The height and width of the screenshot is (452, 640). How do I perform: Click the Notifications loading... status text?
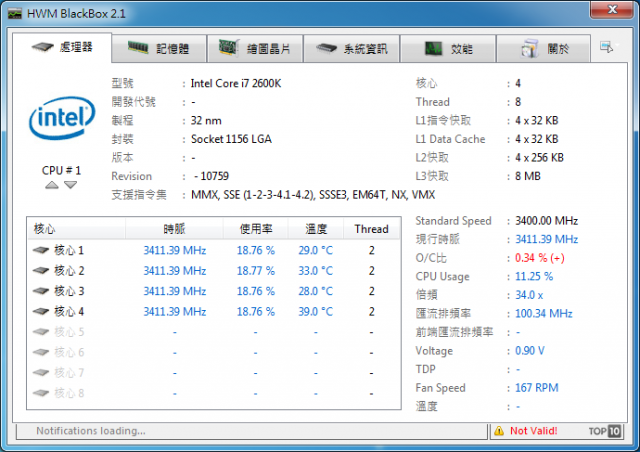[x=91, y=431]
